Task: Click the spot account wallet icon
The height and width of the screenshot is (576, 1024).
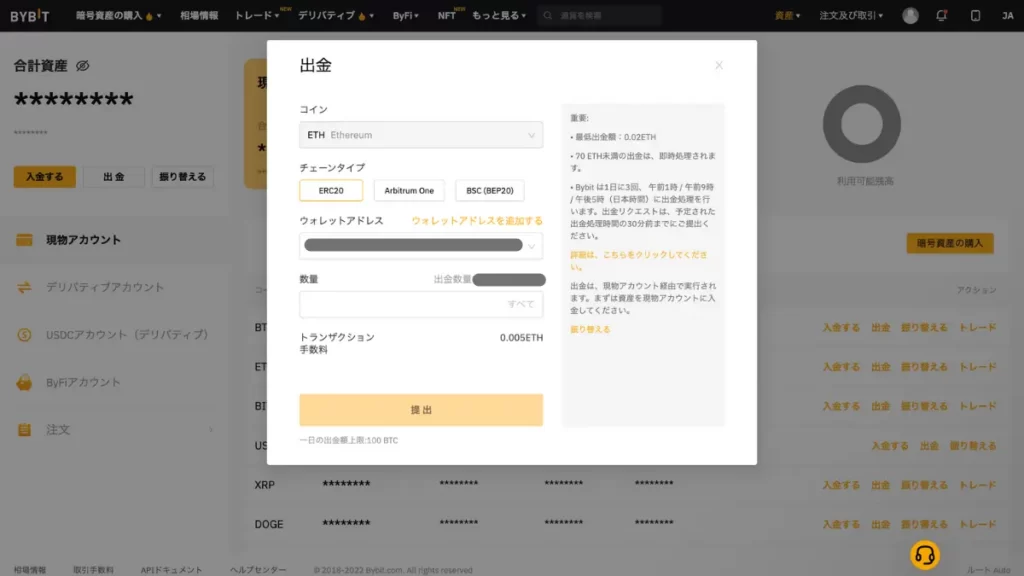Action: pos(24,240)
